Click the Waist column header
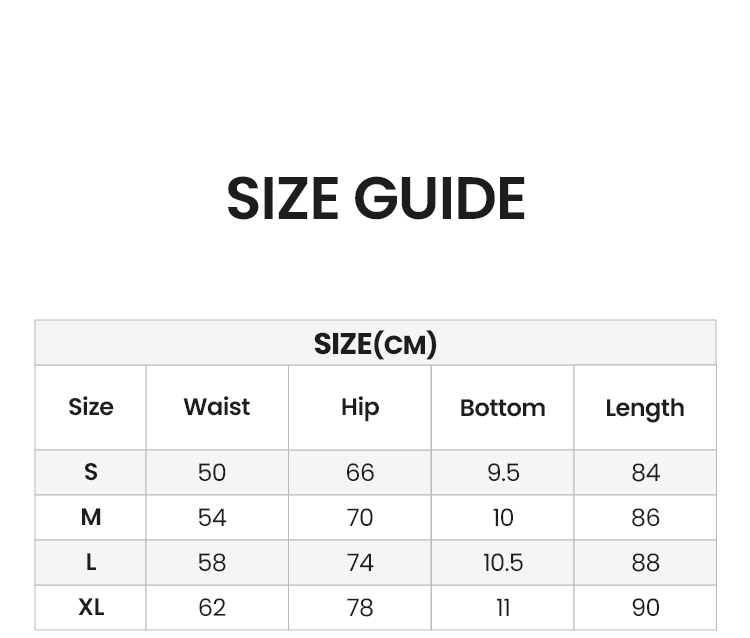Image resolution: width=750 pixels, height=638 pixels. pos(217,407)
